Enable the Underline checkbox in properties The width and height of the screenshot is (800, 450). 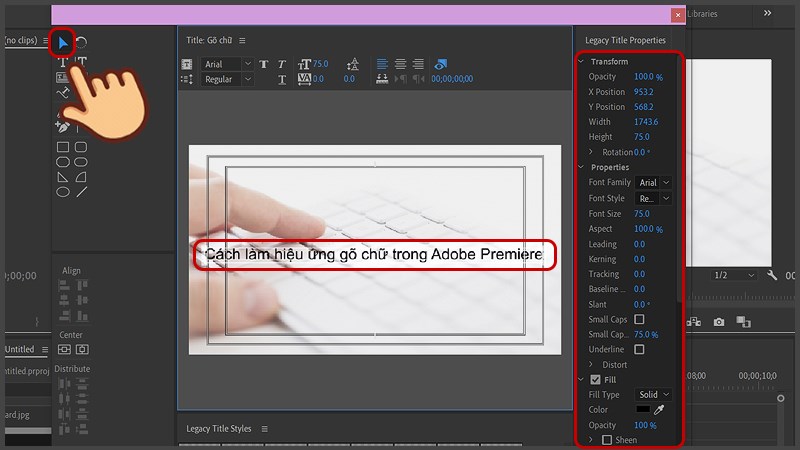(639, 349)
